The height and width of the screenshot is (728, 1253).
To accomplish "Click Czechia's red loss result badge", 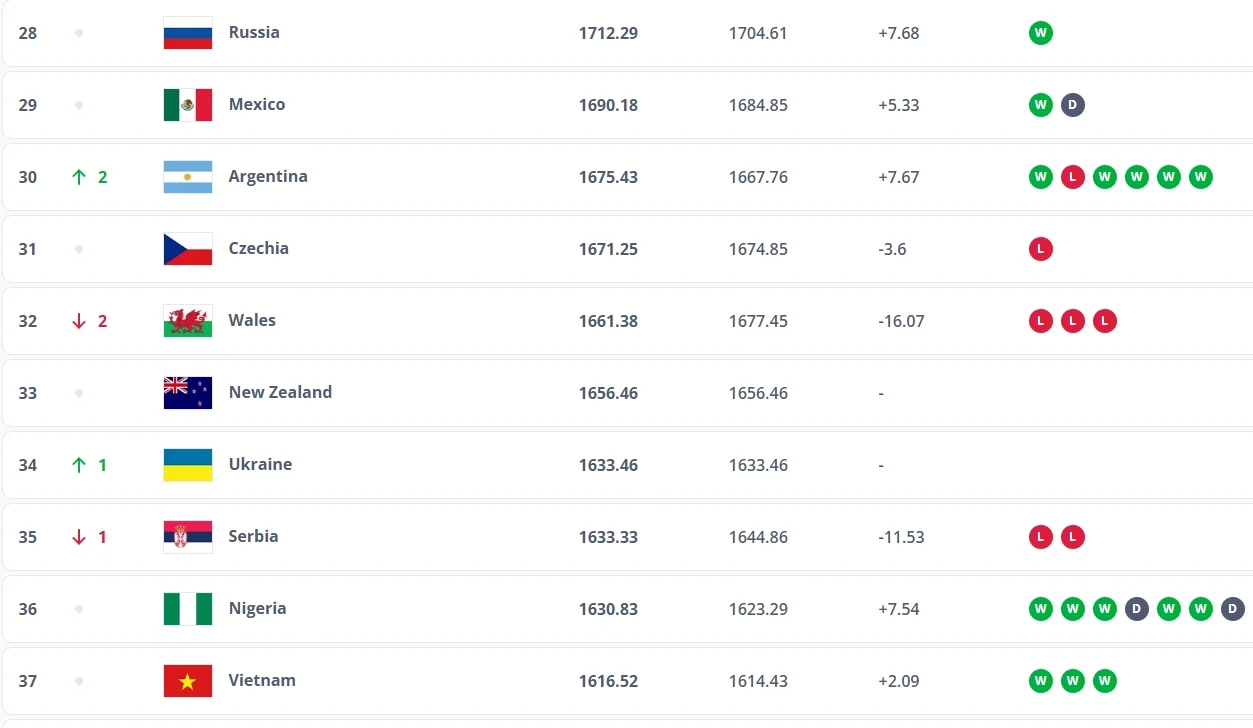I will (1041, 249).
